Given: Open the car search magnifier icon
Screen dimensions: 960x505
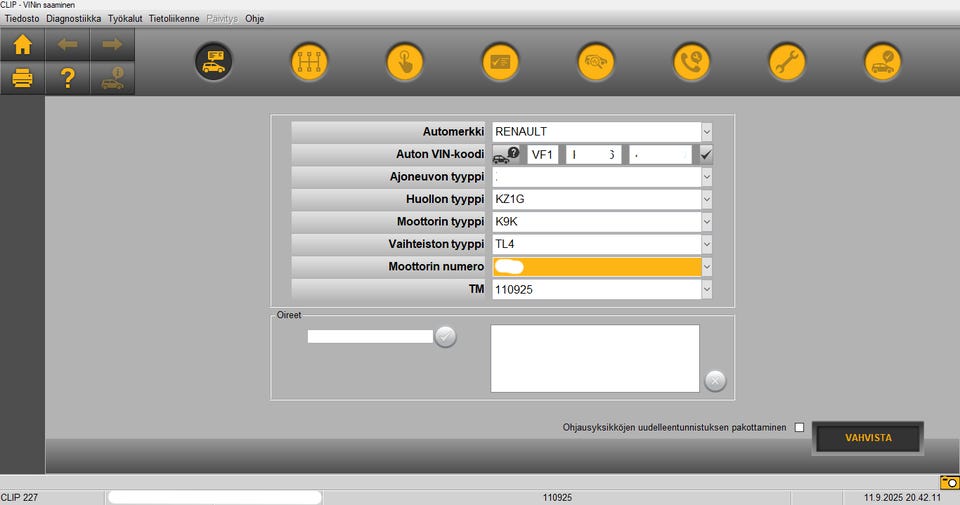Looking at the screenshot, I should 596,61.
